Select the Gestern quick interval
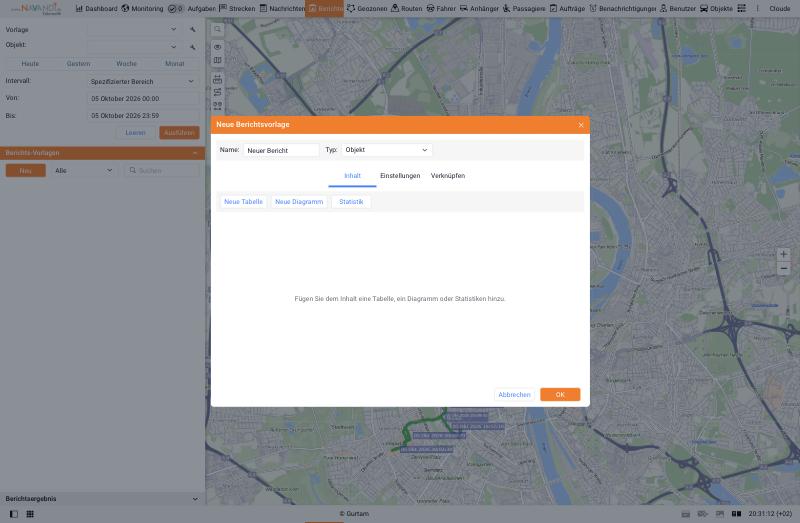 (79, 64)
